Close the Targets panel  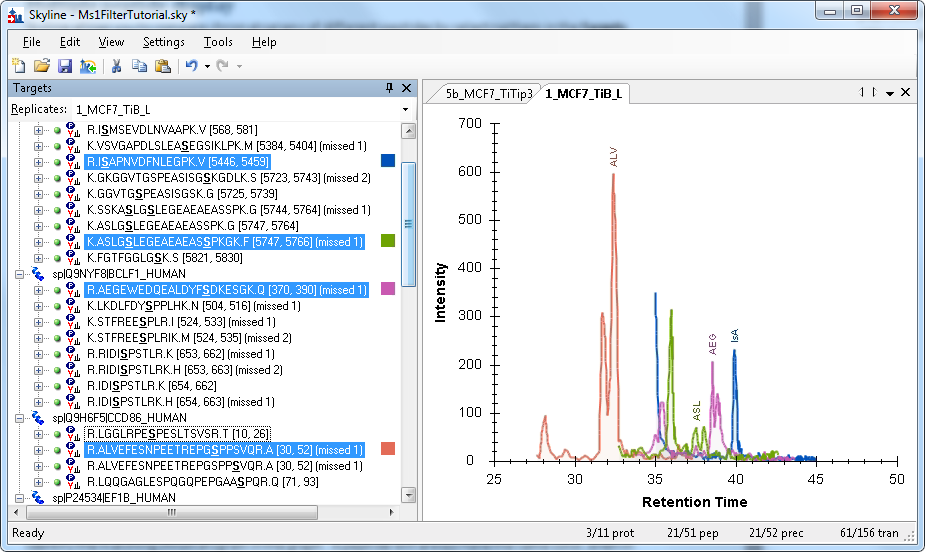point(407,88)
